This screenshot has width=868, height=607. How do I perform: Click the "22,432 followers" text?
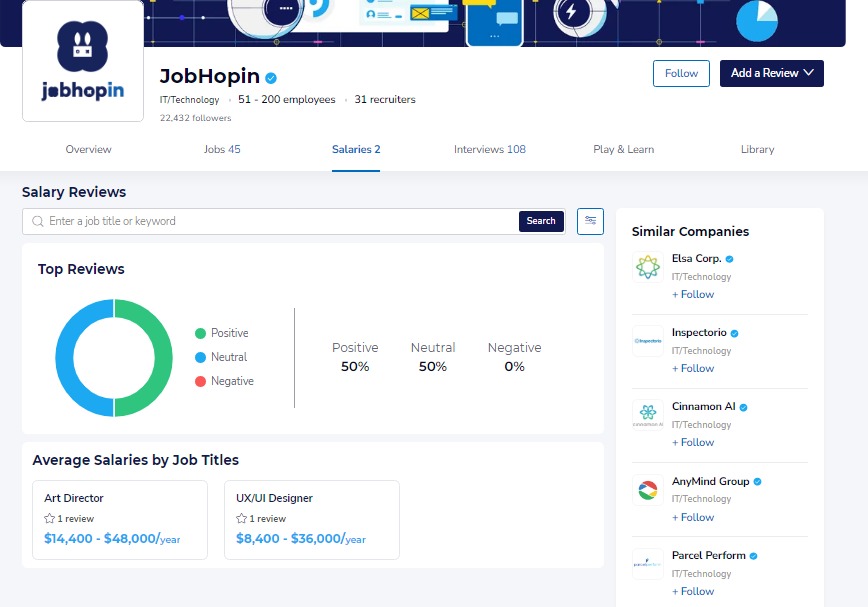[195, 118]
